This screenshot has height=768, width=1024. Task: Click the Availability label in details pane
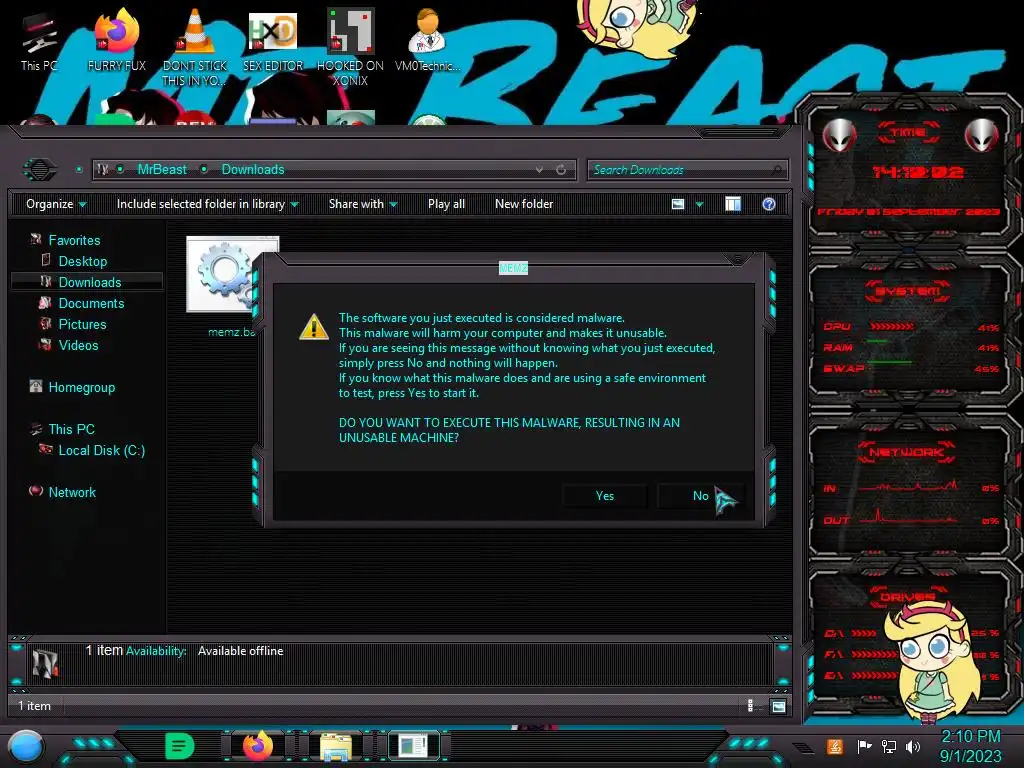[x=156, y=651]
